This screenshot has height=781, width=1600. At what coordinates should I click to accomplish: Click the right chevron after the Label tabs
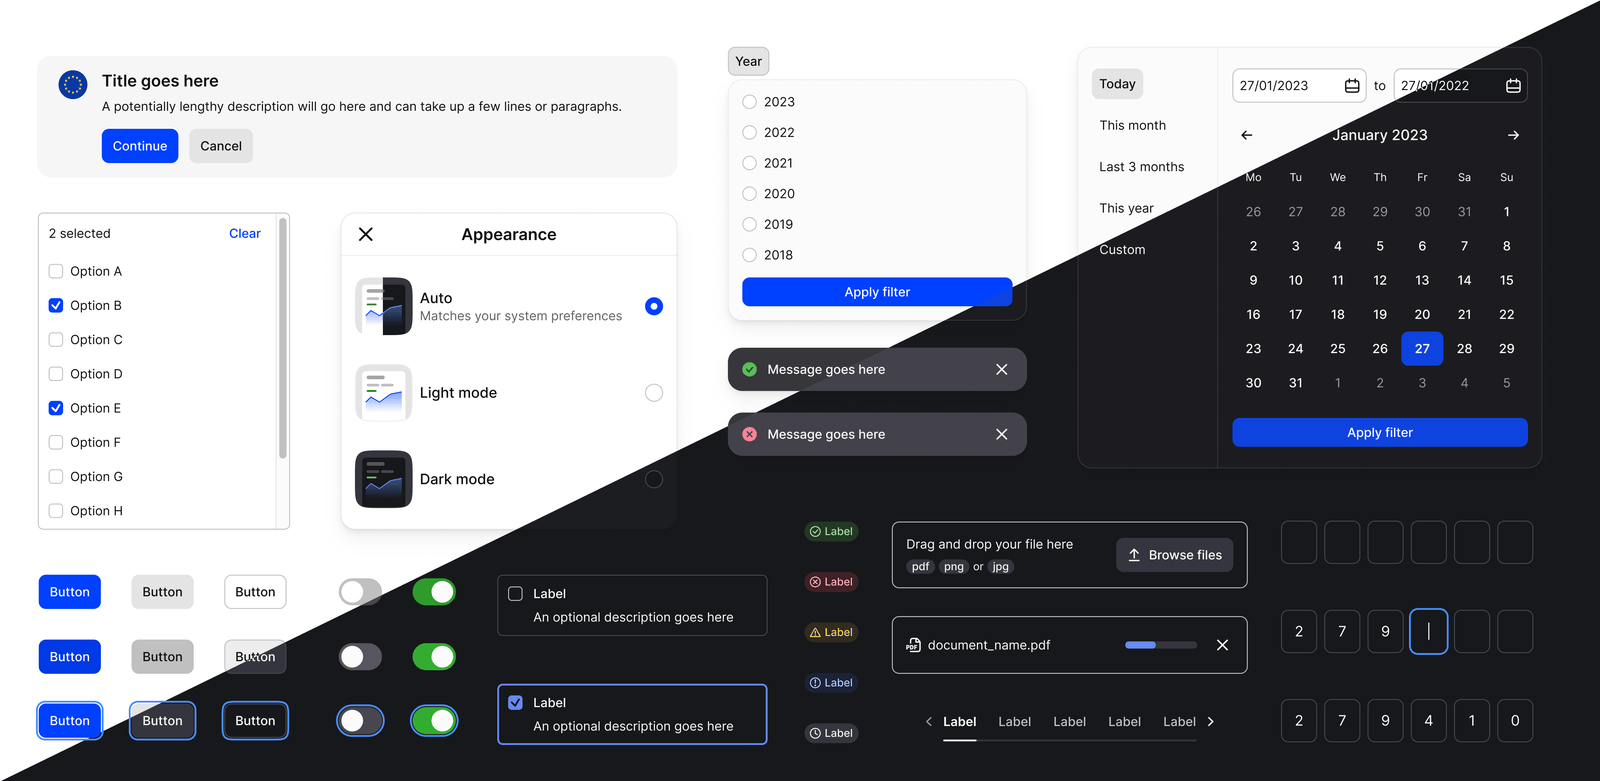(x=1211, y=722)
